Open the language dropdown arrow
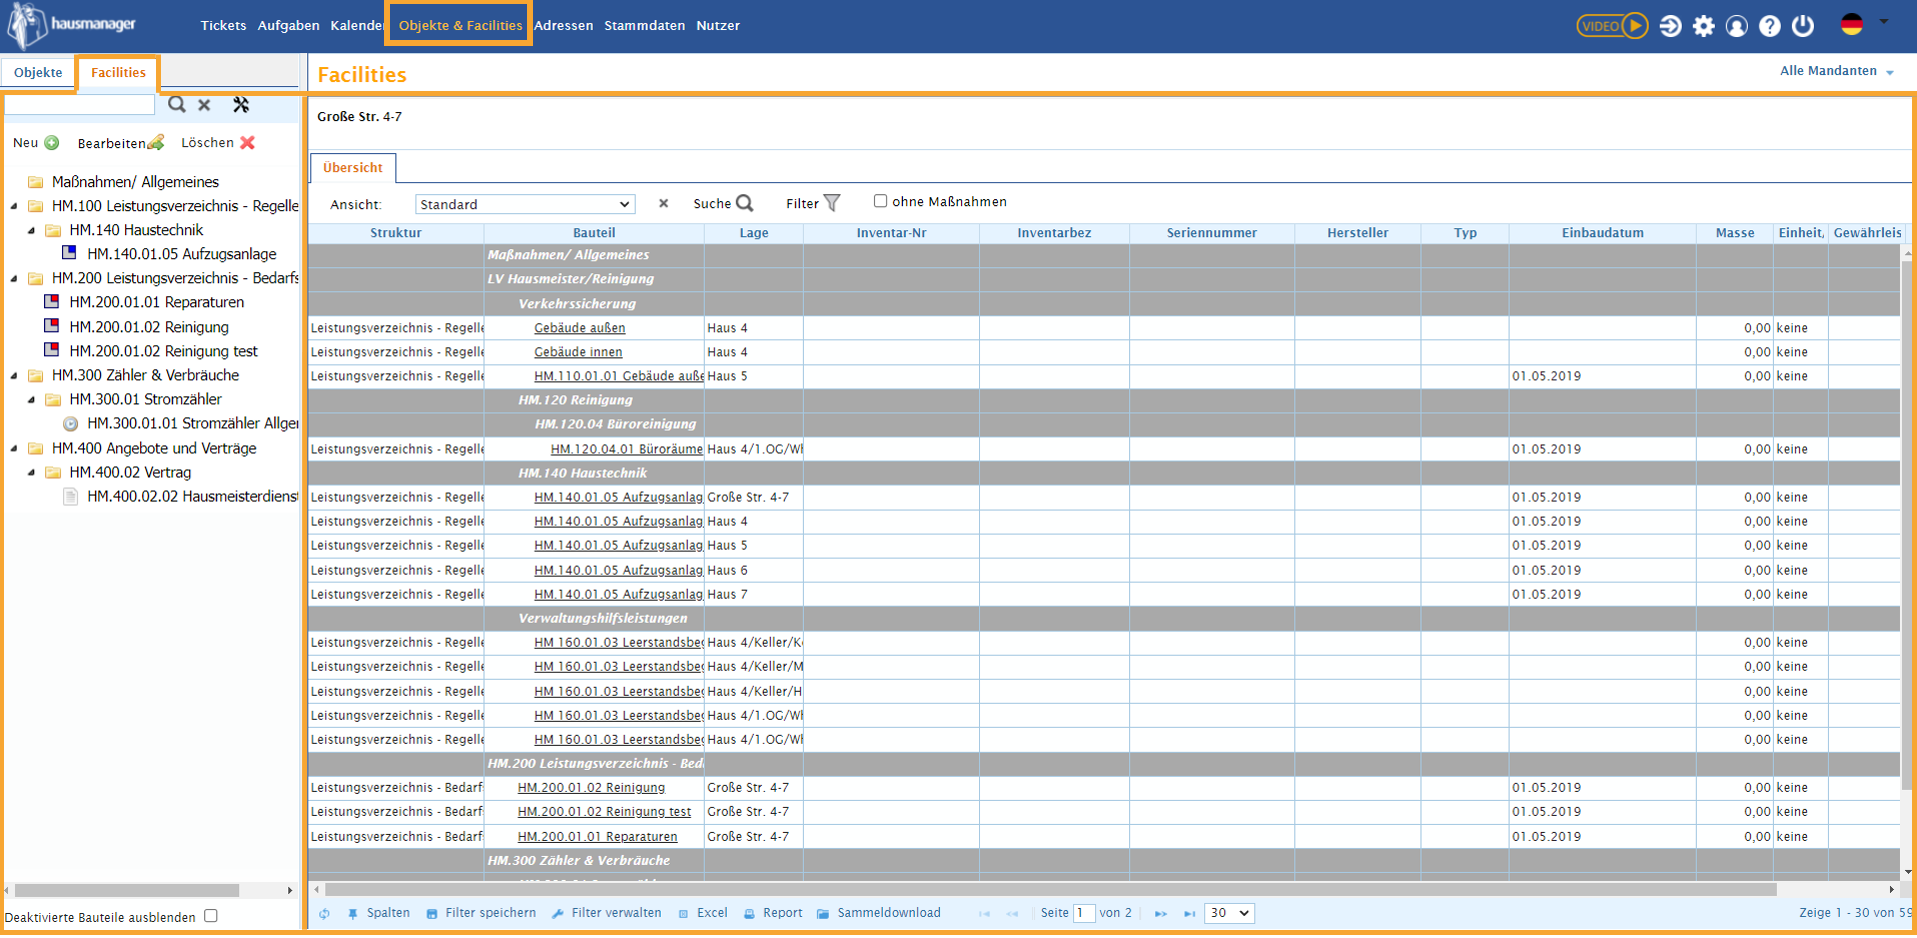Screen dimensions: 1917x938 point(1884,22)
